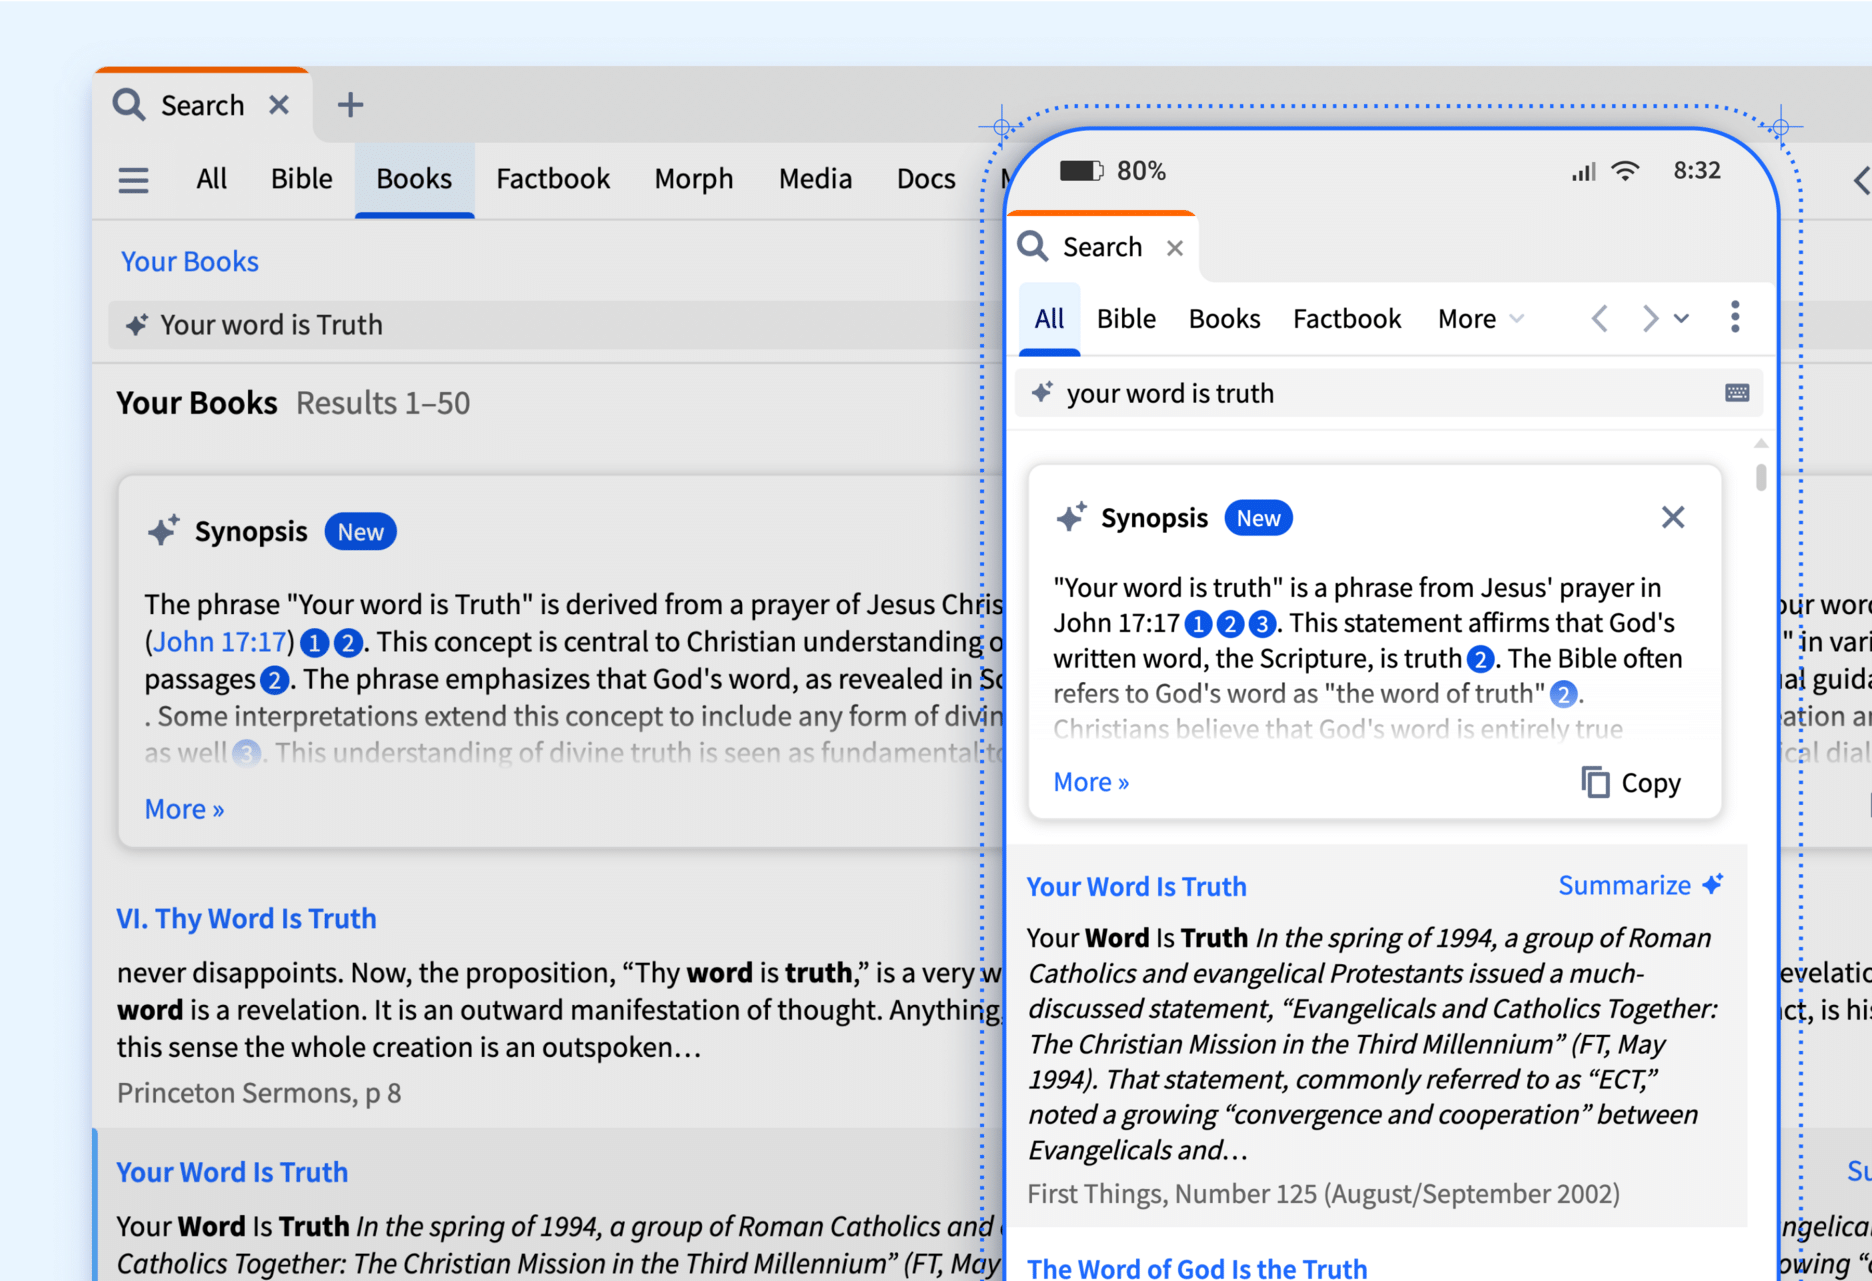Click the mobile cellular signal icon
The image size is (1872, 1281).
point(1583,172)
